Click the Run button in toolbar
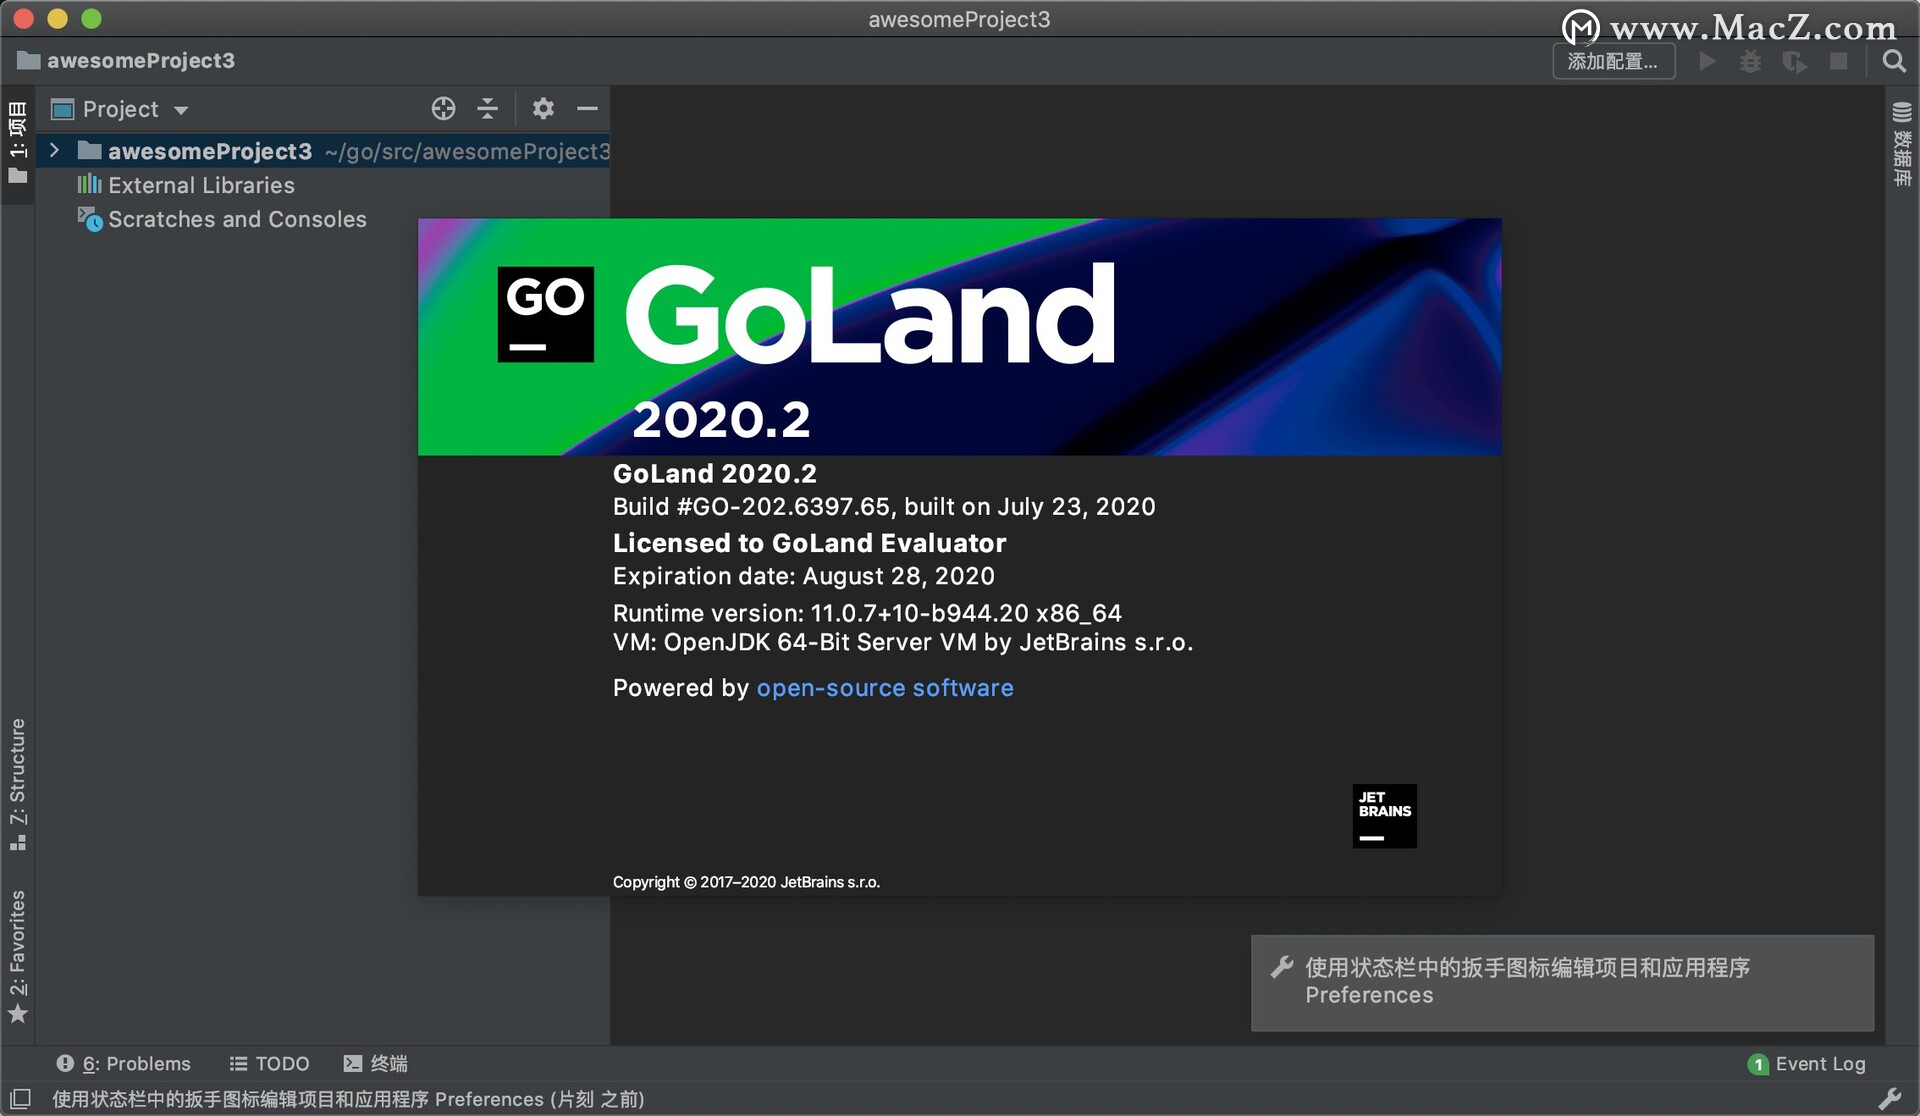 [1710, 62]
